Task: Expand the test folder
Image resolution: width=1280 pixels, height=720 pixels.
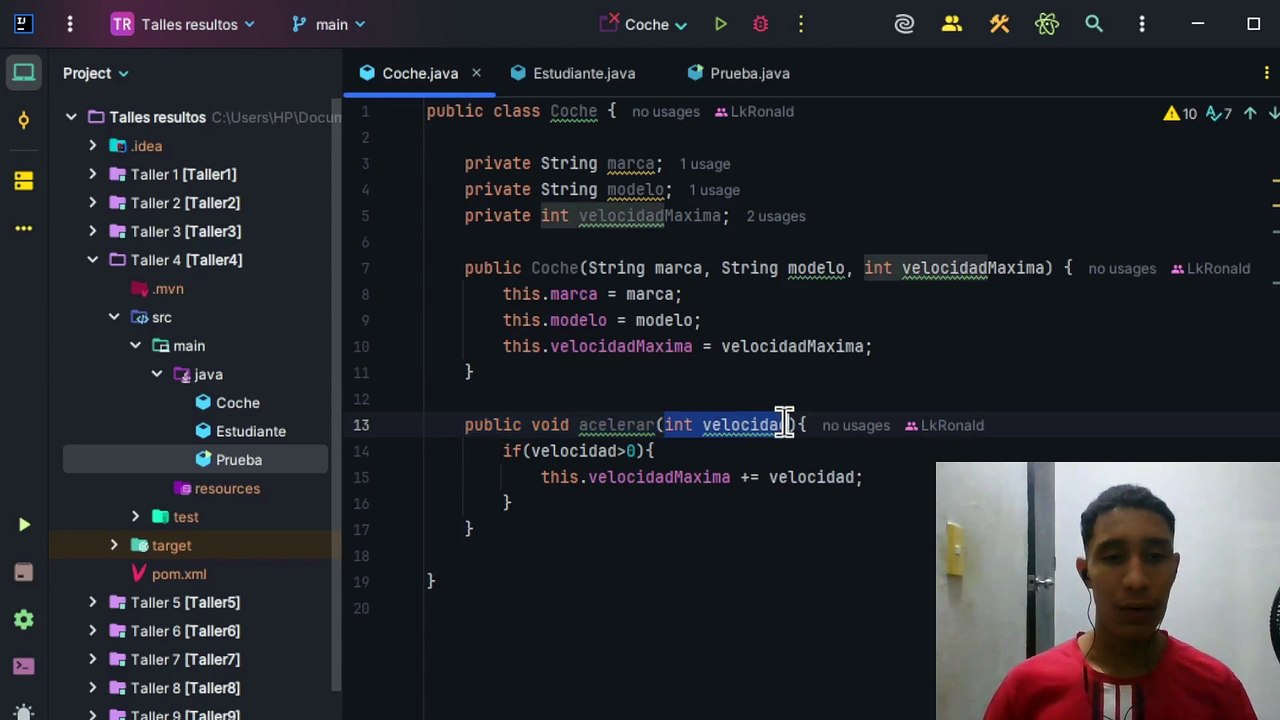Action: click(135, 517)
